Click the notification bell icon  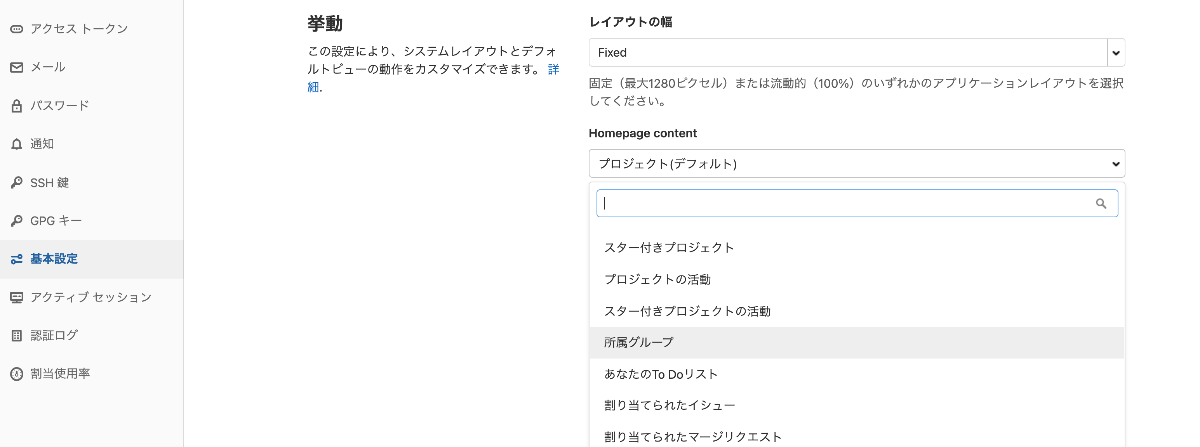[x=16, y=144]
